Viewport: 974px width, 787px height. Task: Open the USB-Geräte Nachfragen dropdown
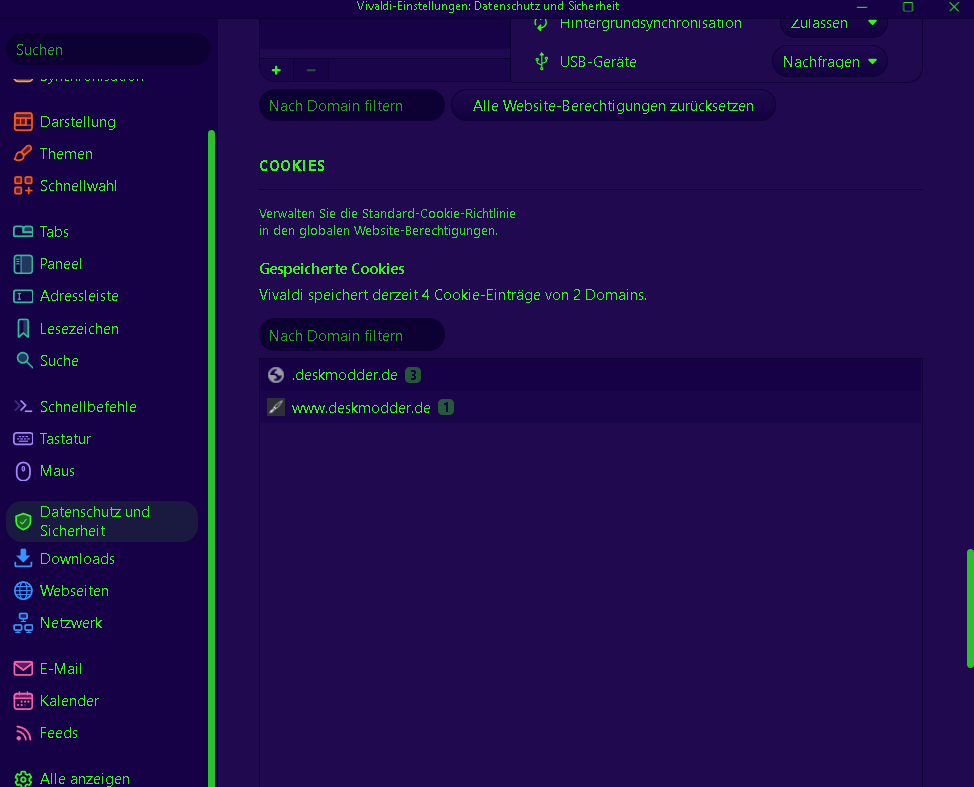click(x=829, y=61)
